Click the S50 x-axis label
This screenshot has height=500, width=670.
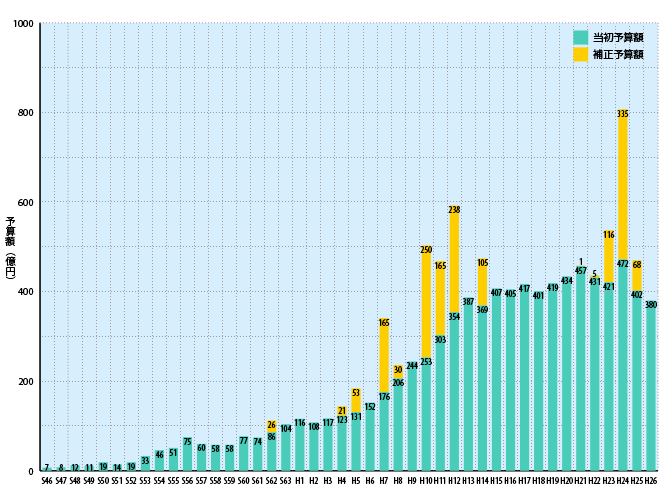tap(103, 481)
